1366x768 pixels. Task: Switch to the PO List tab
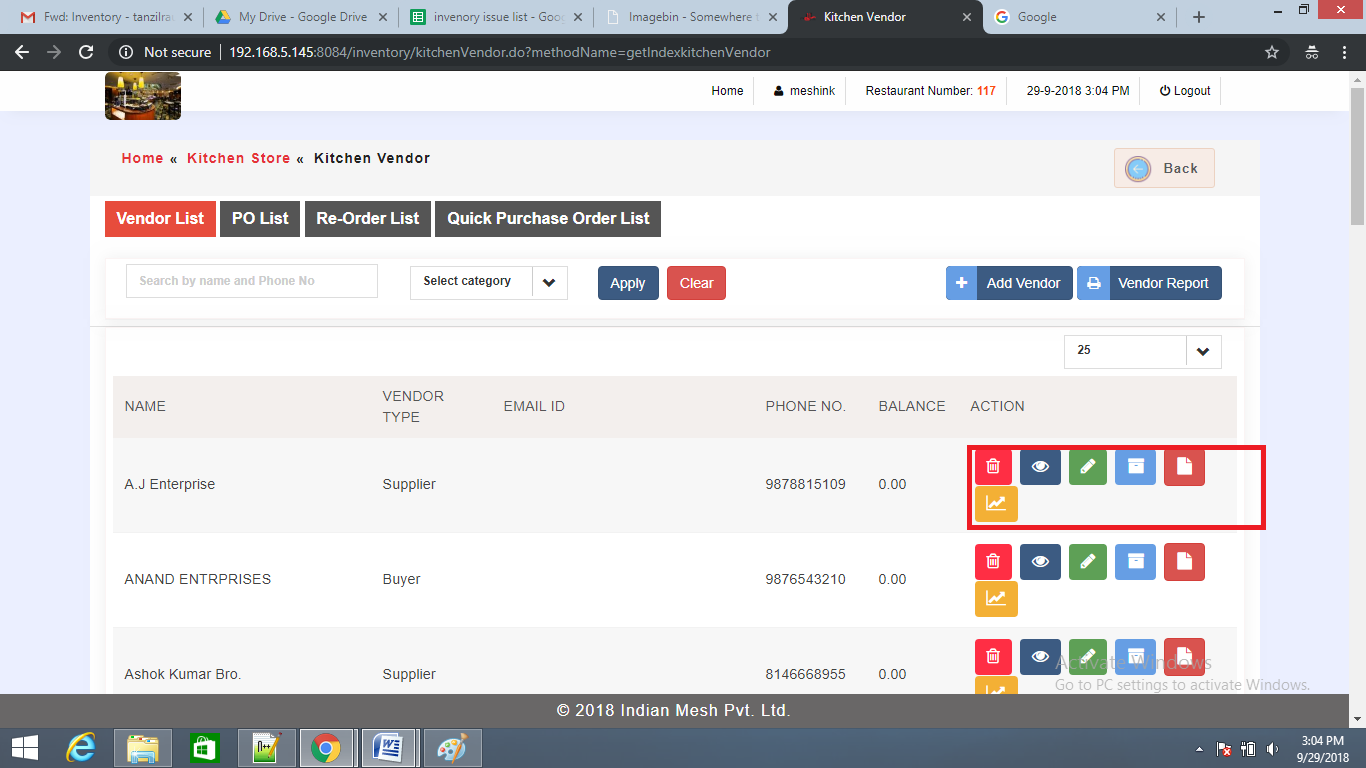[260, 218]
